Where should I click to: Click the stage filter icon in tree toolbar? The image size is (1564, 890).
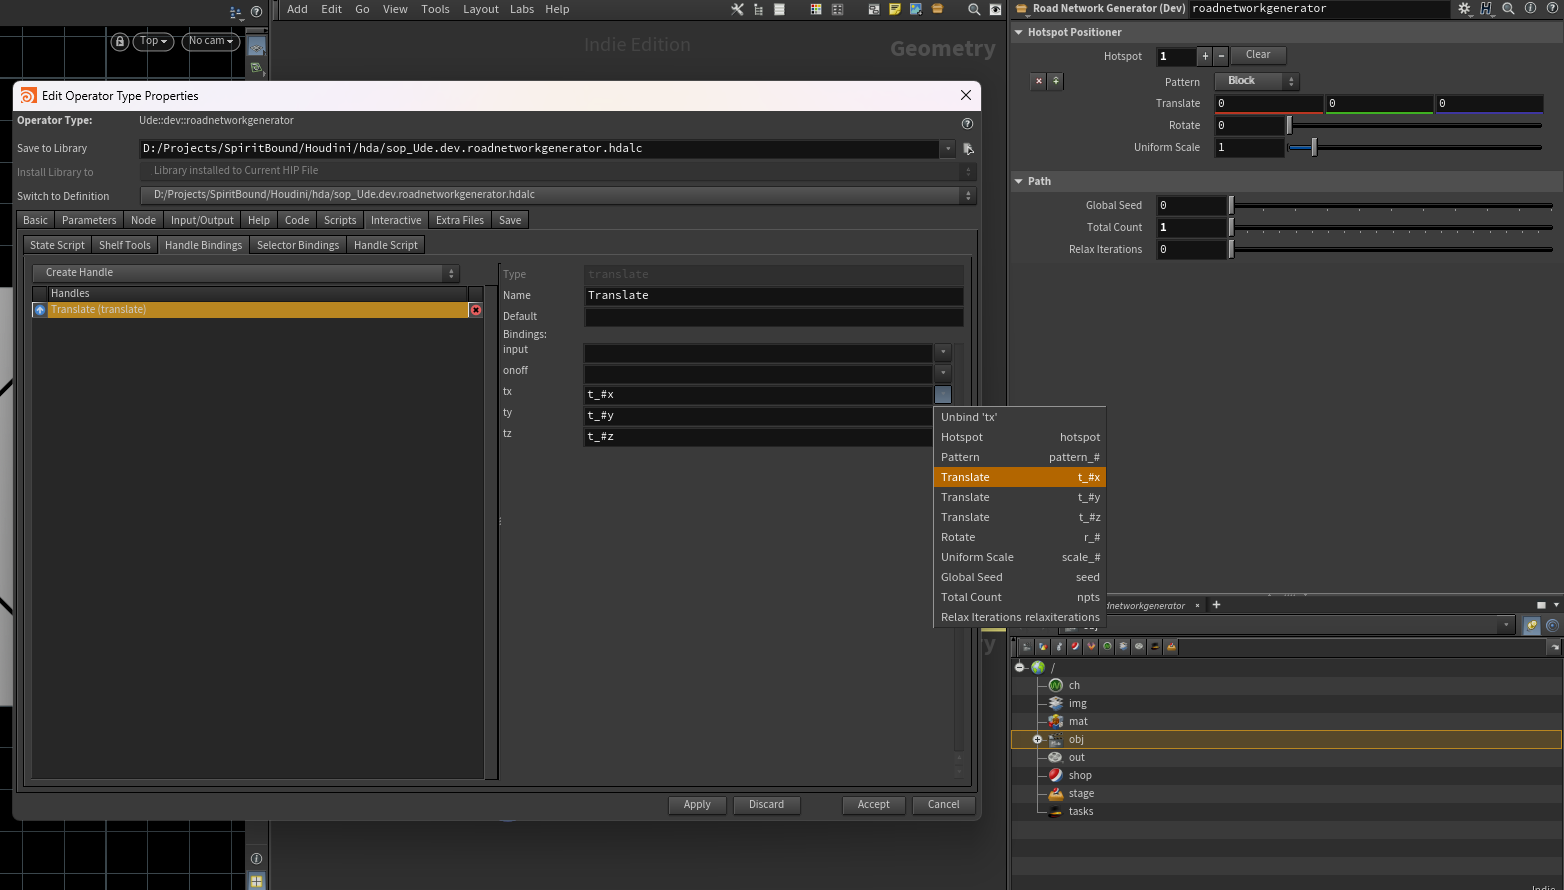(1171, 646)
